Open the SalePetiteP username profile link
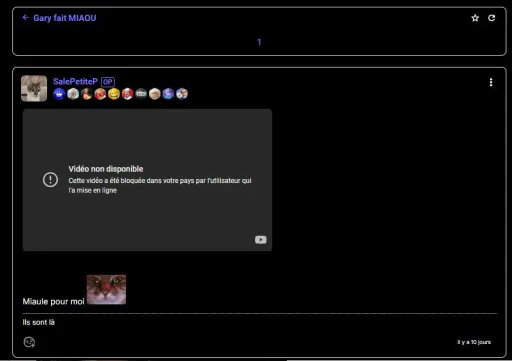This screenshot has width=512, height=361. pos(75,82)
